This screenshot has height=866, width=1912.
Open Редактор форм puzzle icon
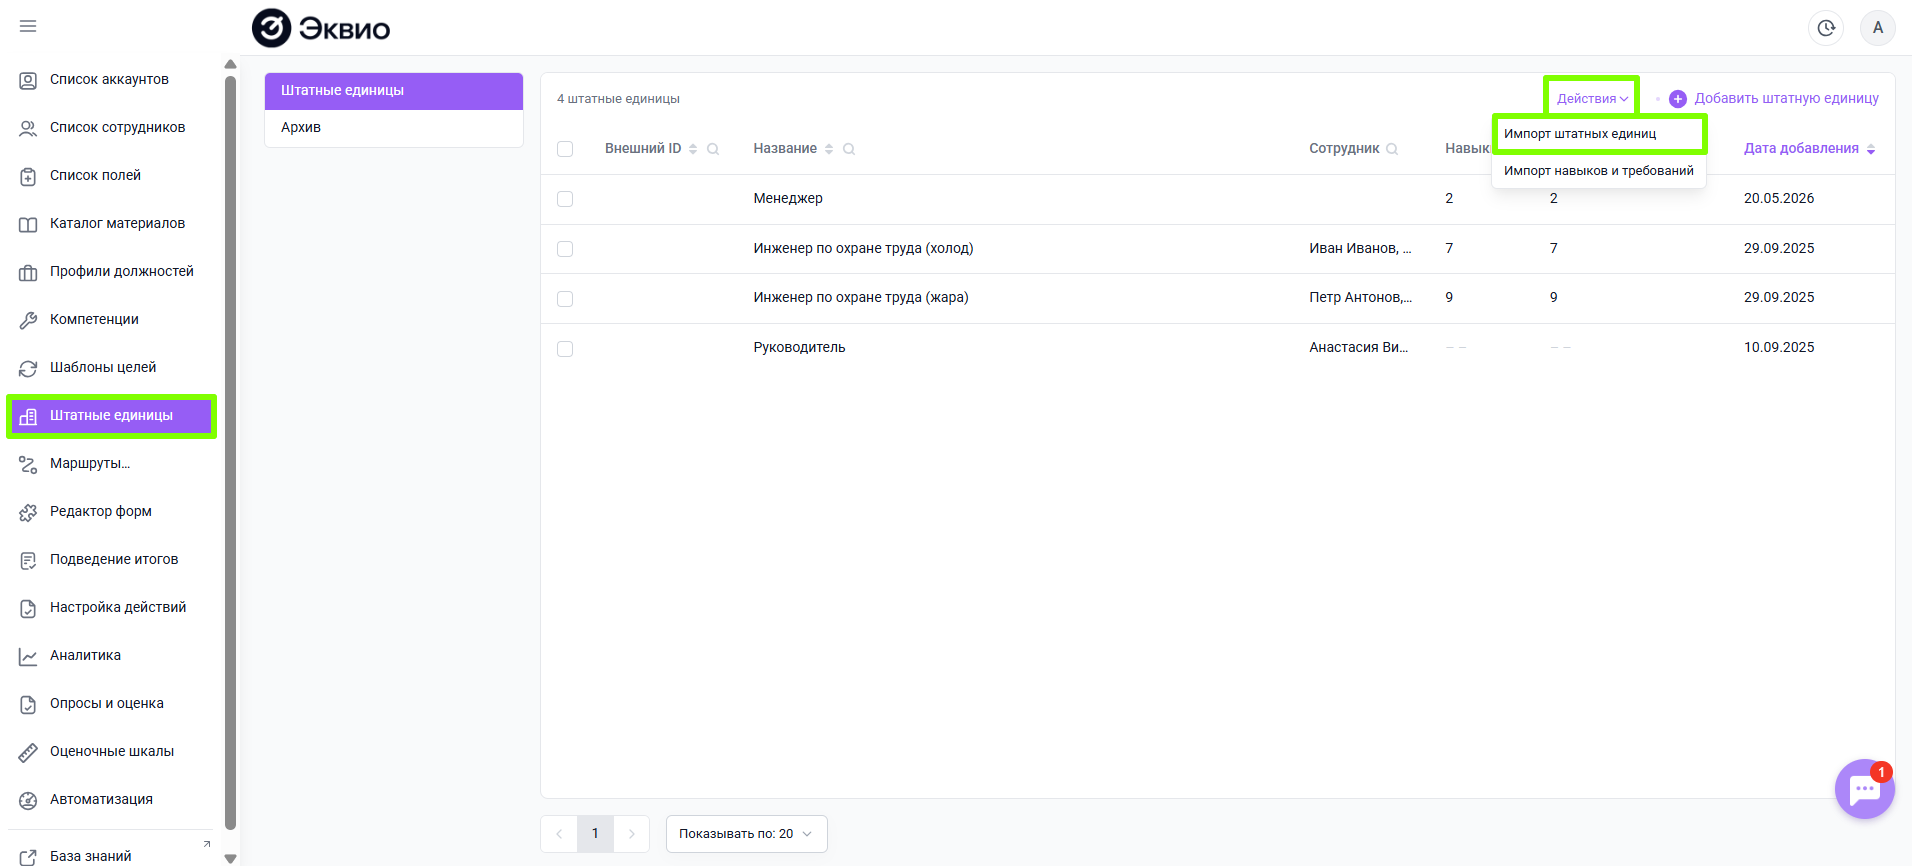pyautogui.click(x=28, y=512)
